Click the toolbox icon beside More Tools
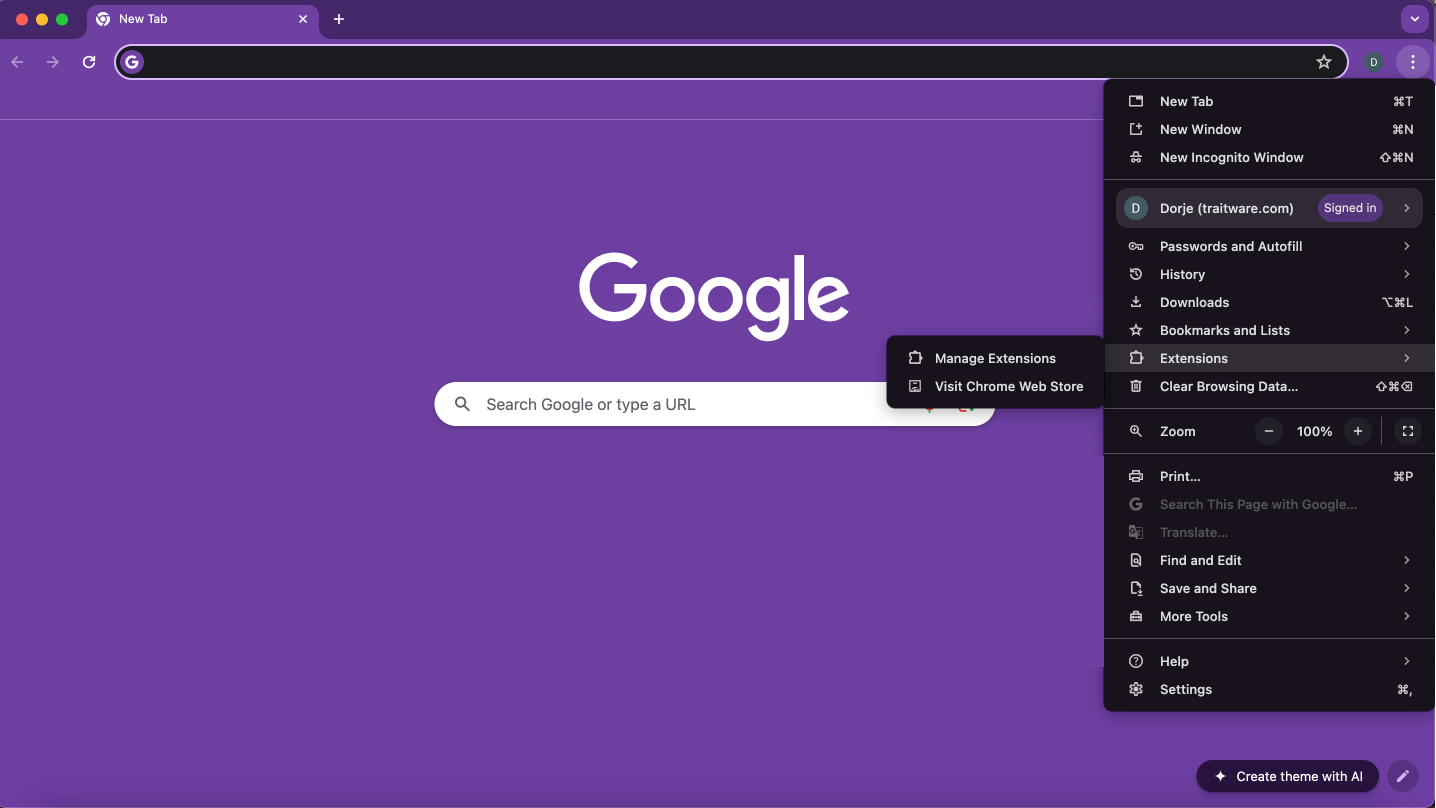The width and height of the screenshot is (1436, 808). pyautogui.click(x=1136, y=616)
